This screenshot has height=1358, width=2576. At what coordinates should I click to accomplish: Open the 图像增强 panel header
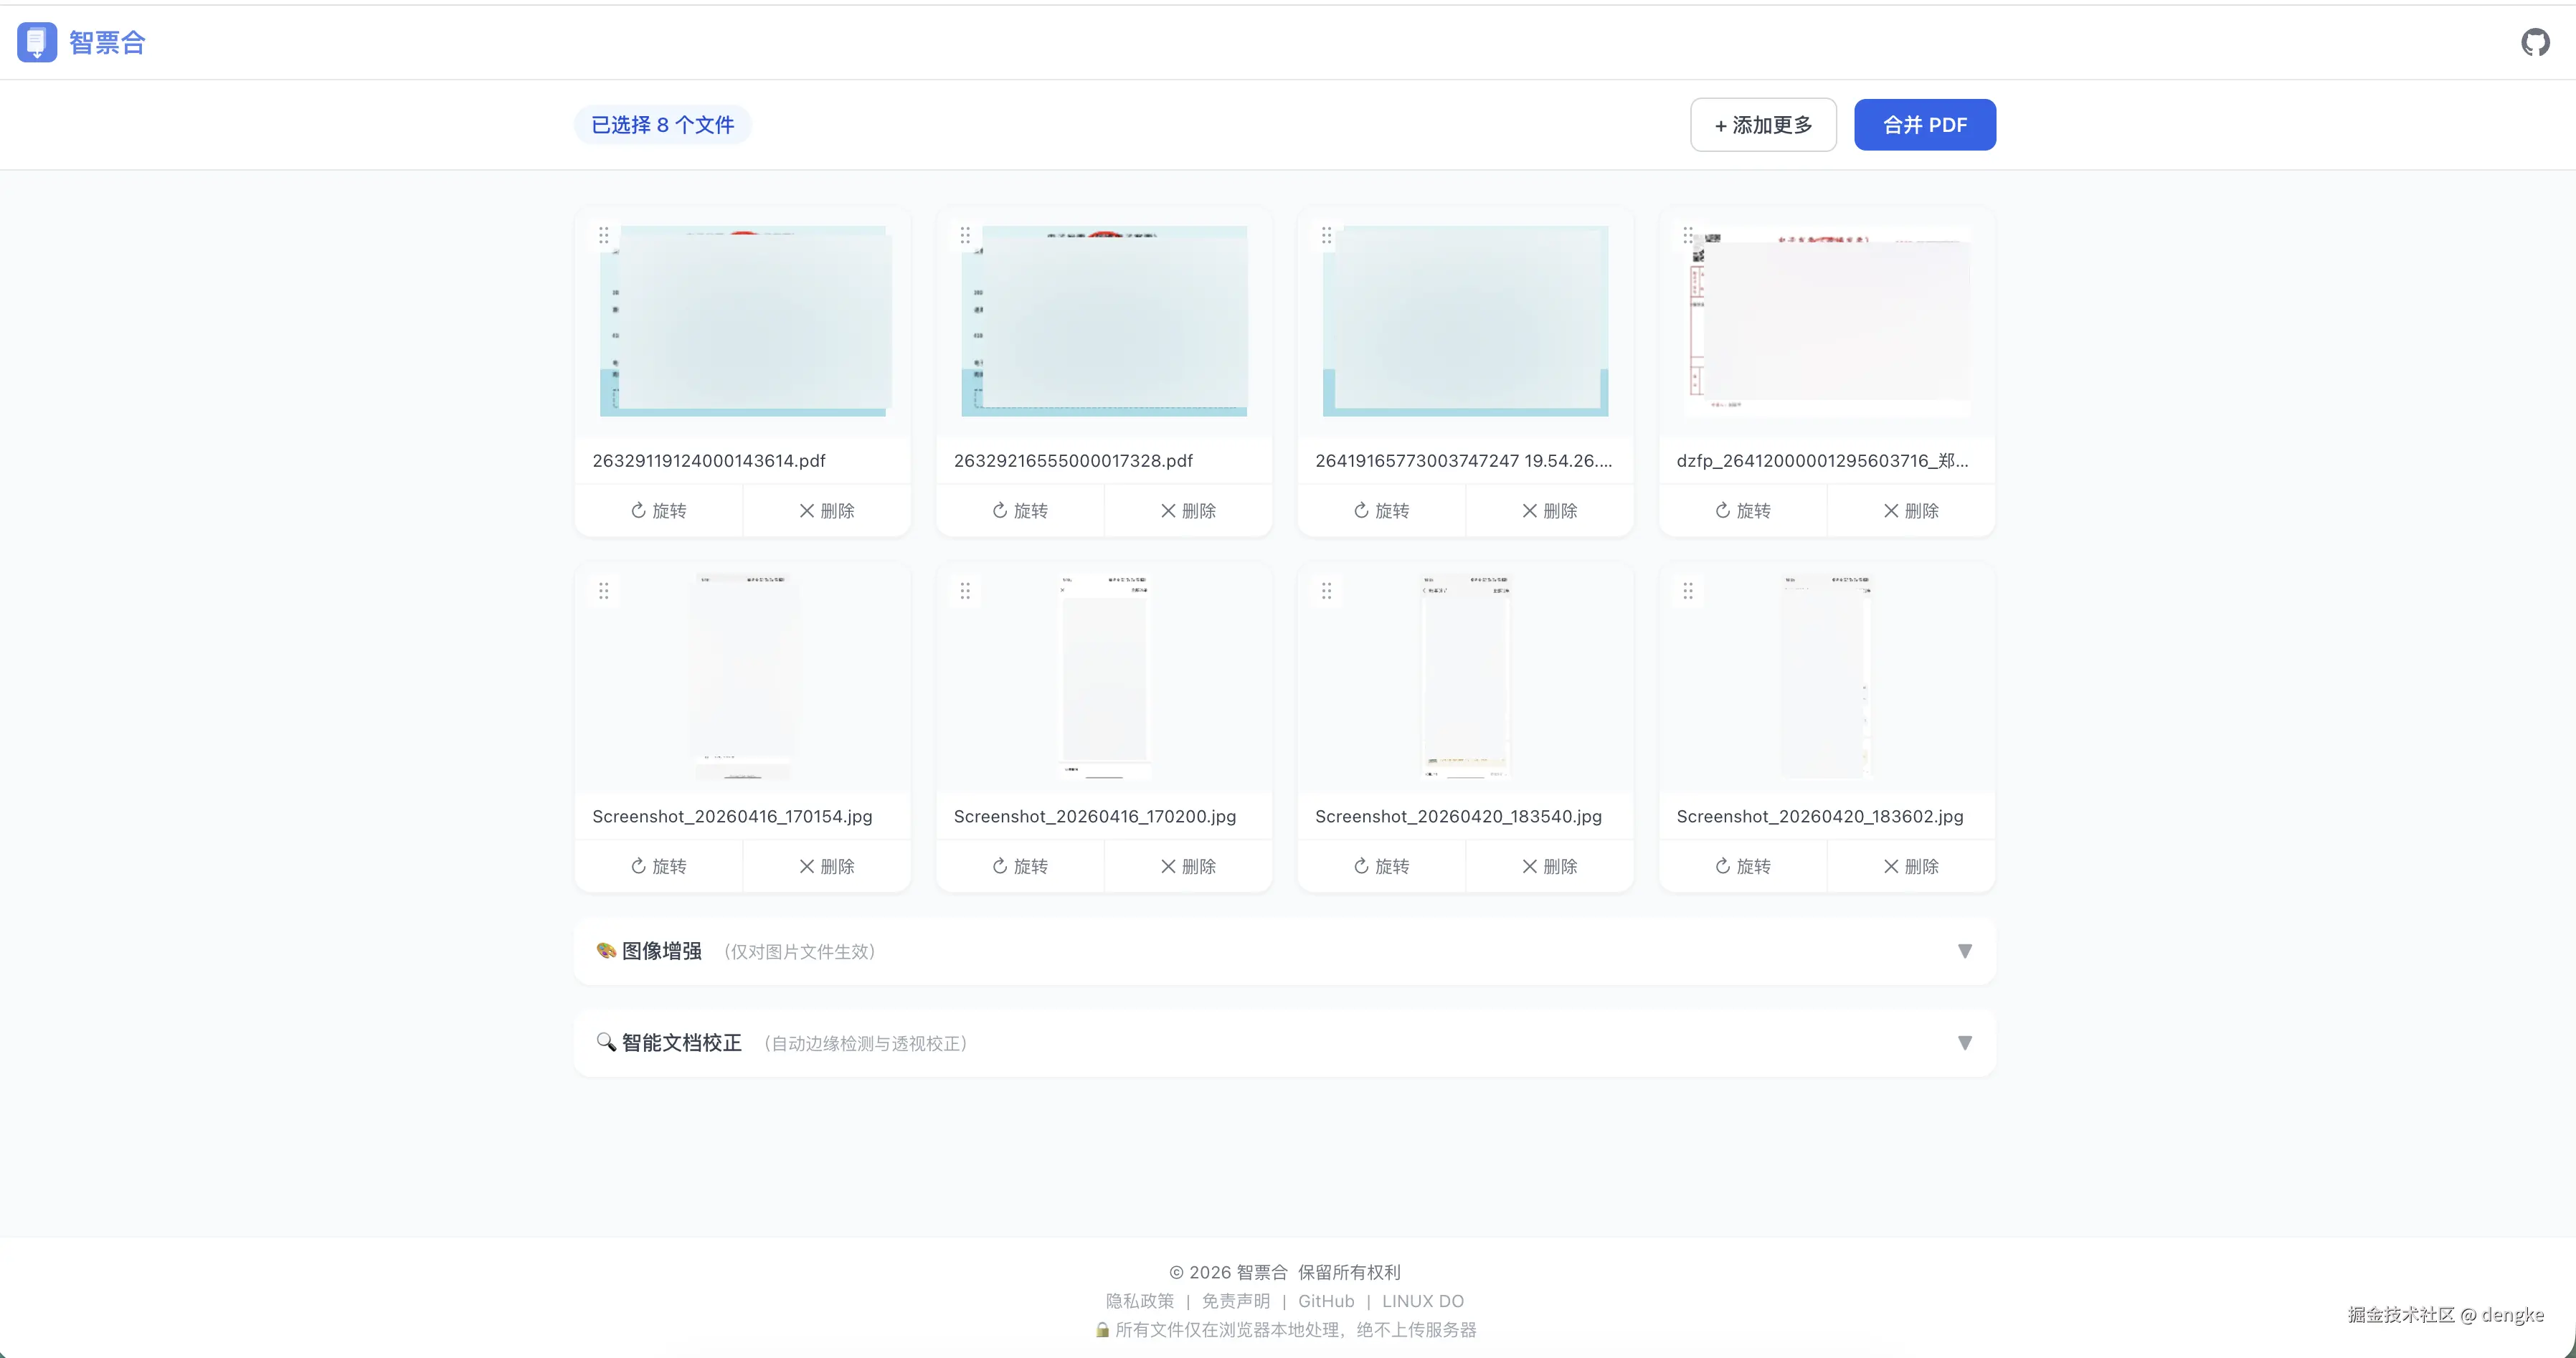click(661, 951)
